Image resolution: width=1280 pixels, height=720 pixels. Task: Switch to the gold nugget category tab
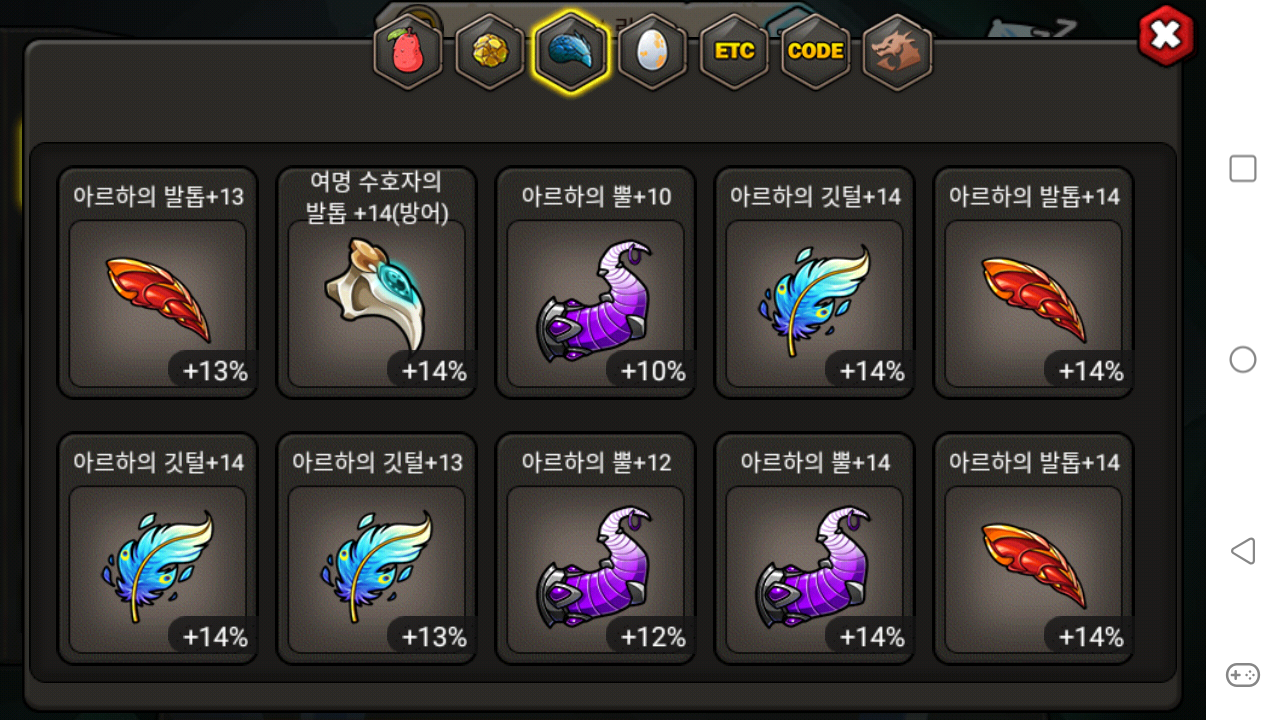click(x=489, y=51)
